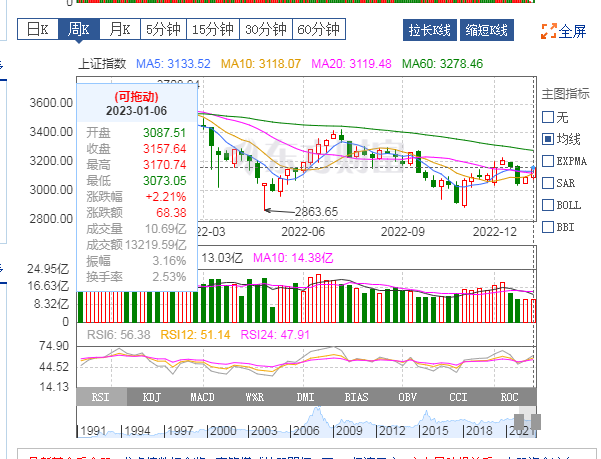Select the 周K weekly chart tab
Screen dimensions: 601x459
(79, 29)
